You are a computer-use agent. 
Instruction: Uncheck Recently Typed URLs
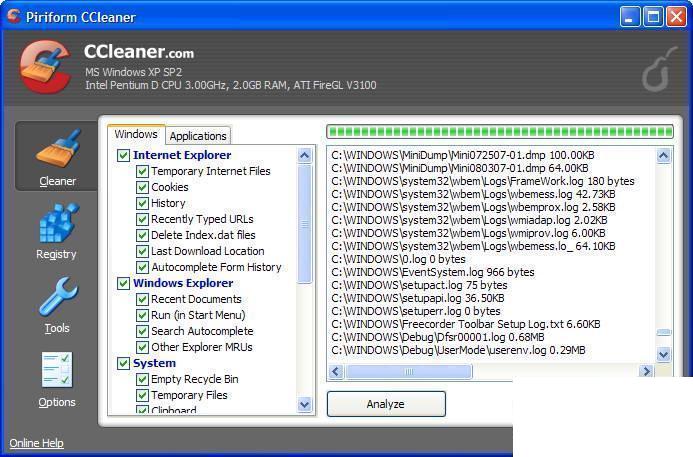pos(142,219)
